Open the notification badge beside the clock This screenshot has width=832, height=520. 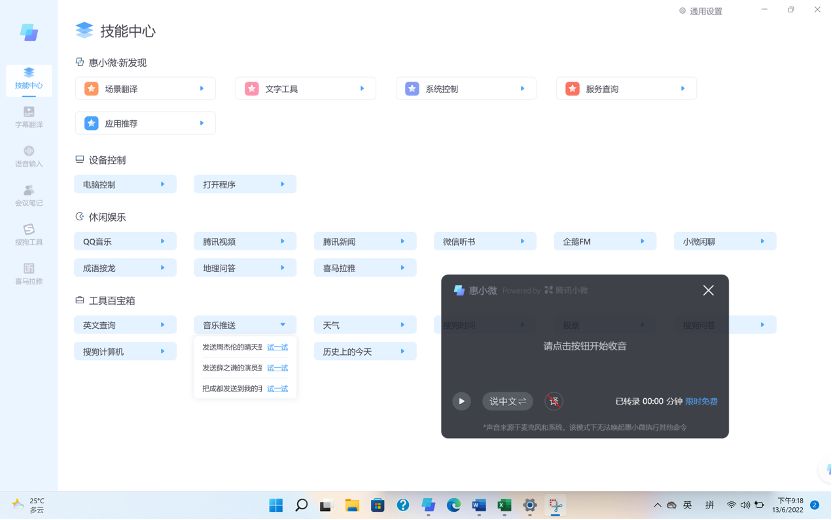tap(815, 505)
